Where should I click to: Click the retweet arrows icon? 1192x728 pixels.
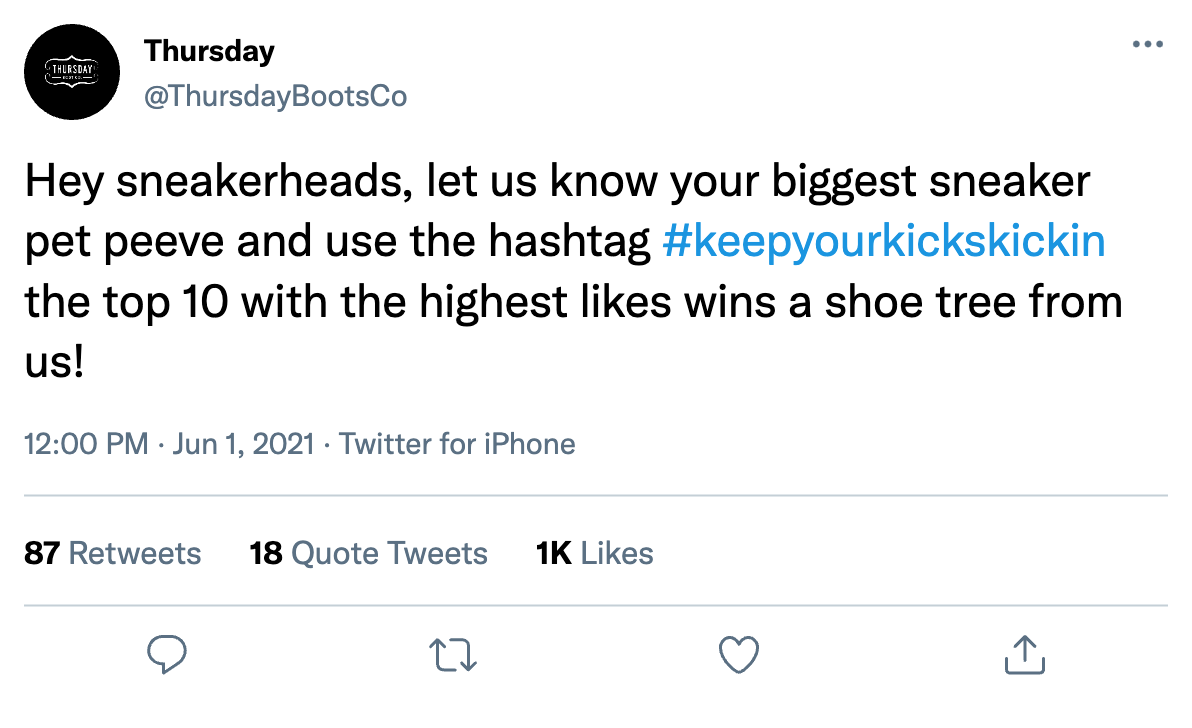click(455, 655)
